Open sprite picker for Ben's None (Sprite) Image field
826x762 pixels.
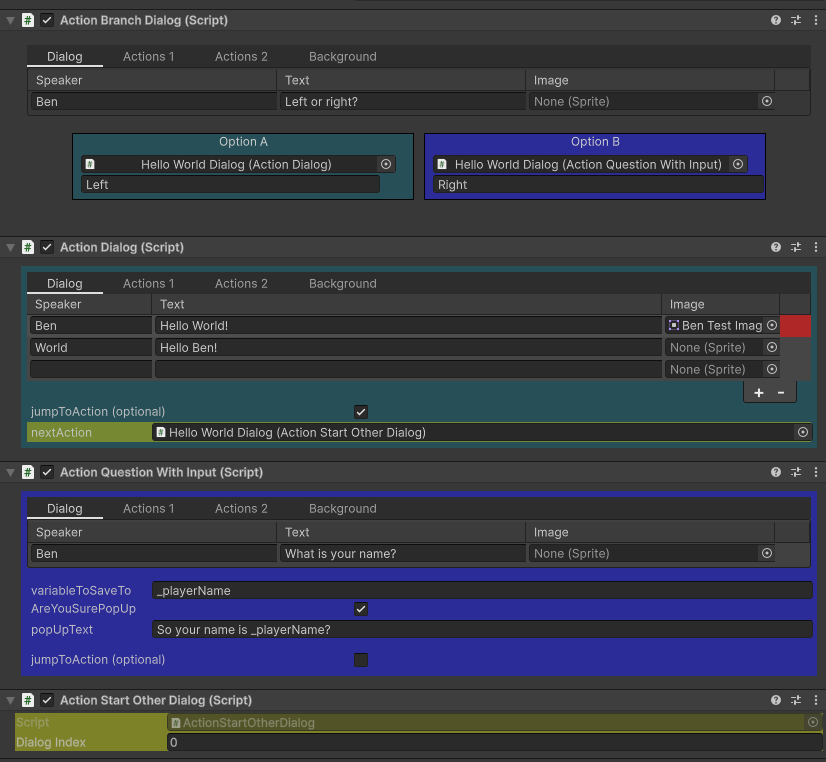pos(766,101)
